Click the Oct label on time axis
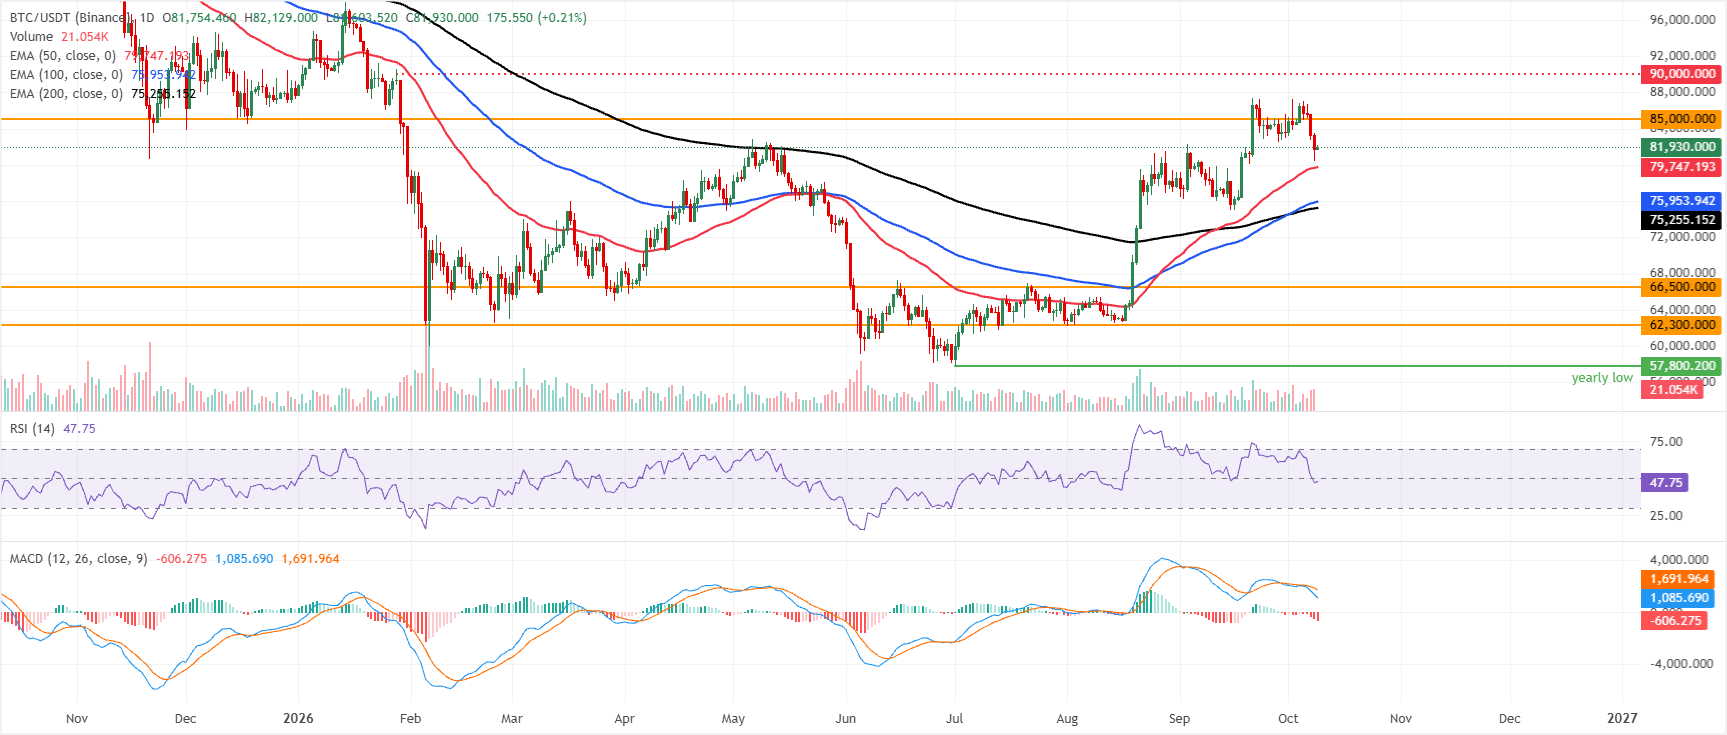 coord(1288,718)
